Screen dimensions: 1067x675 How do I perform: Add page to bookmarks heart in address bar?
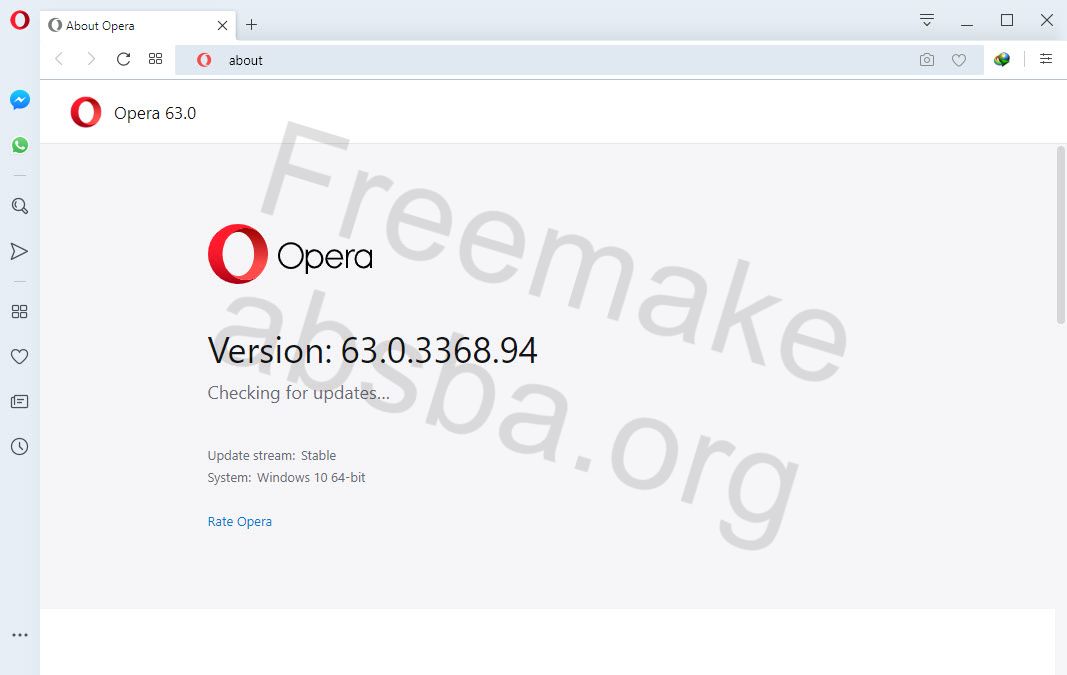pos(959,60)
